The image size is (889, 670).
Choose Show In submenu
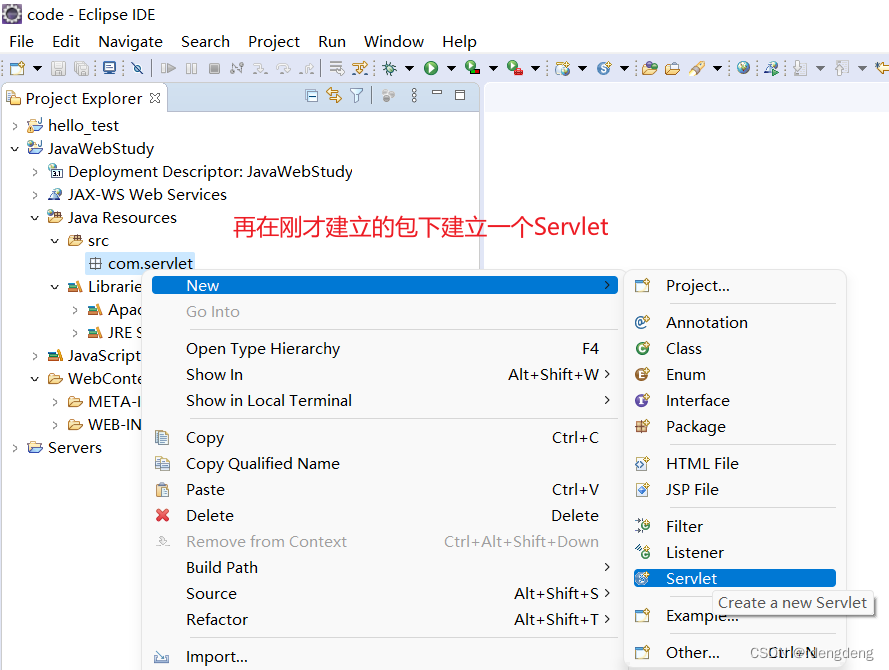[x=385, y=375]
